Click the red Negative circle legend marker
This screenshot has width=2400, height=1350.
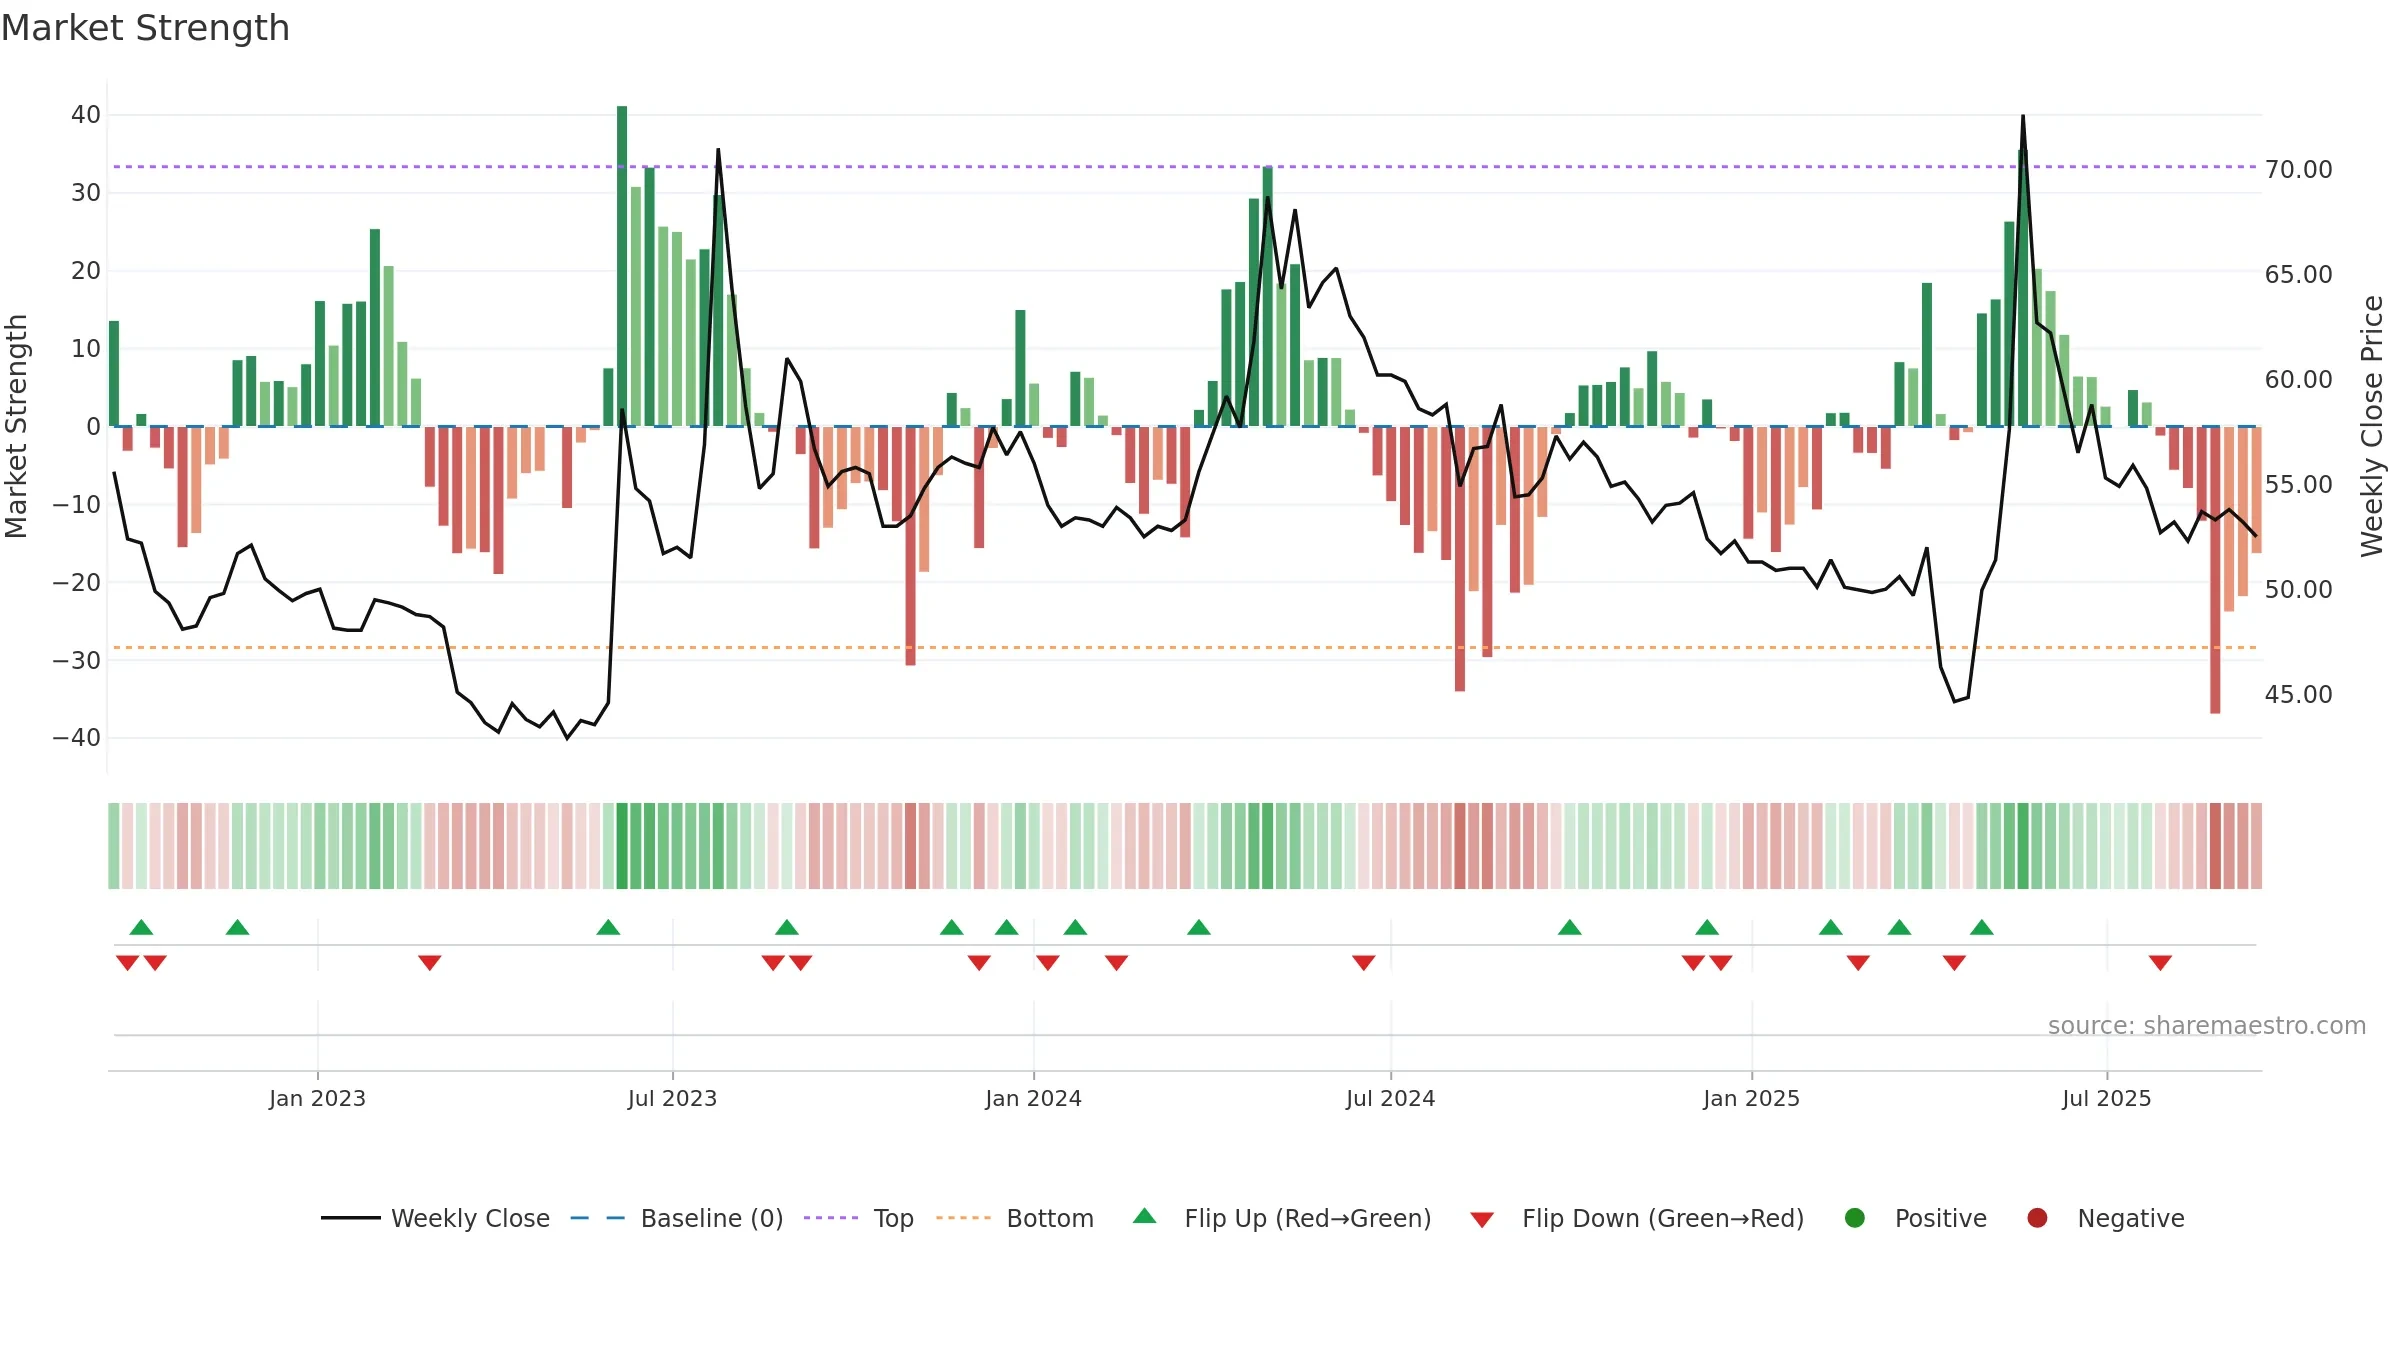coord(2037,1218)
